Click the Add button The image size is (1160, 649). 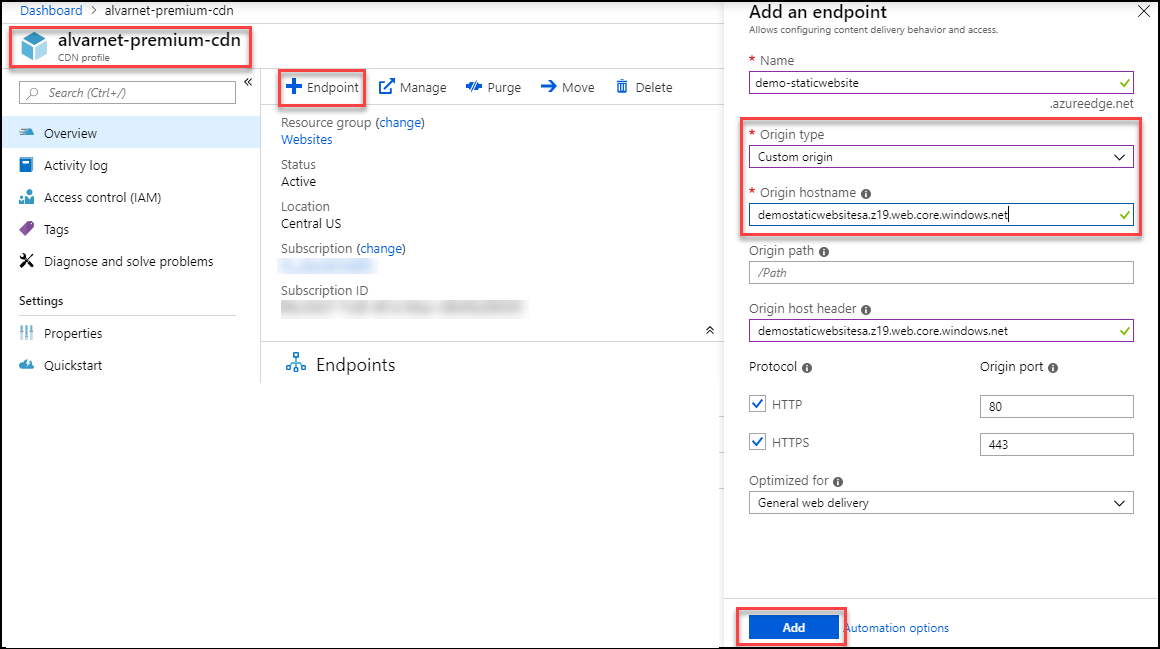click(x=793, y=627)
